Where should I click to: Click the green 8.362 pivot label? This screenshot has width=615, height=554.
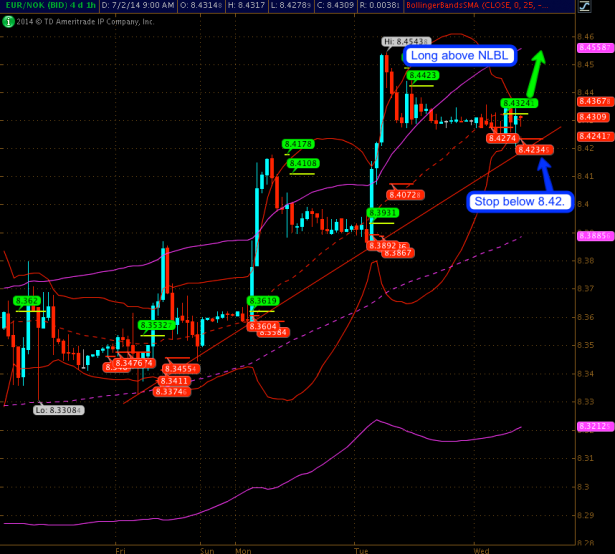[27, 300]
